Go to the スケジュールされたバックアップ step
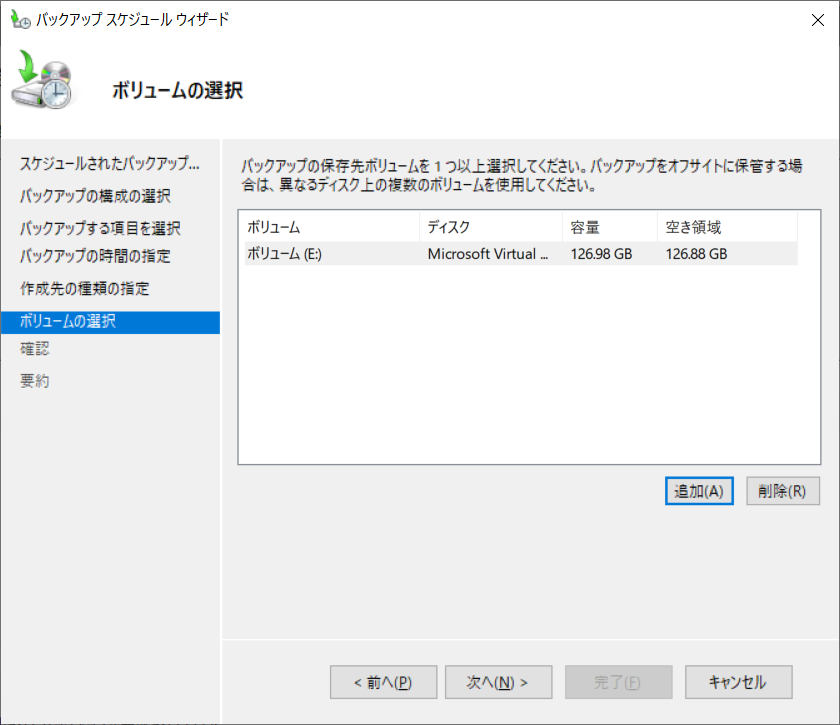Screen dimensions: 840x725 [110, 164]
